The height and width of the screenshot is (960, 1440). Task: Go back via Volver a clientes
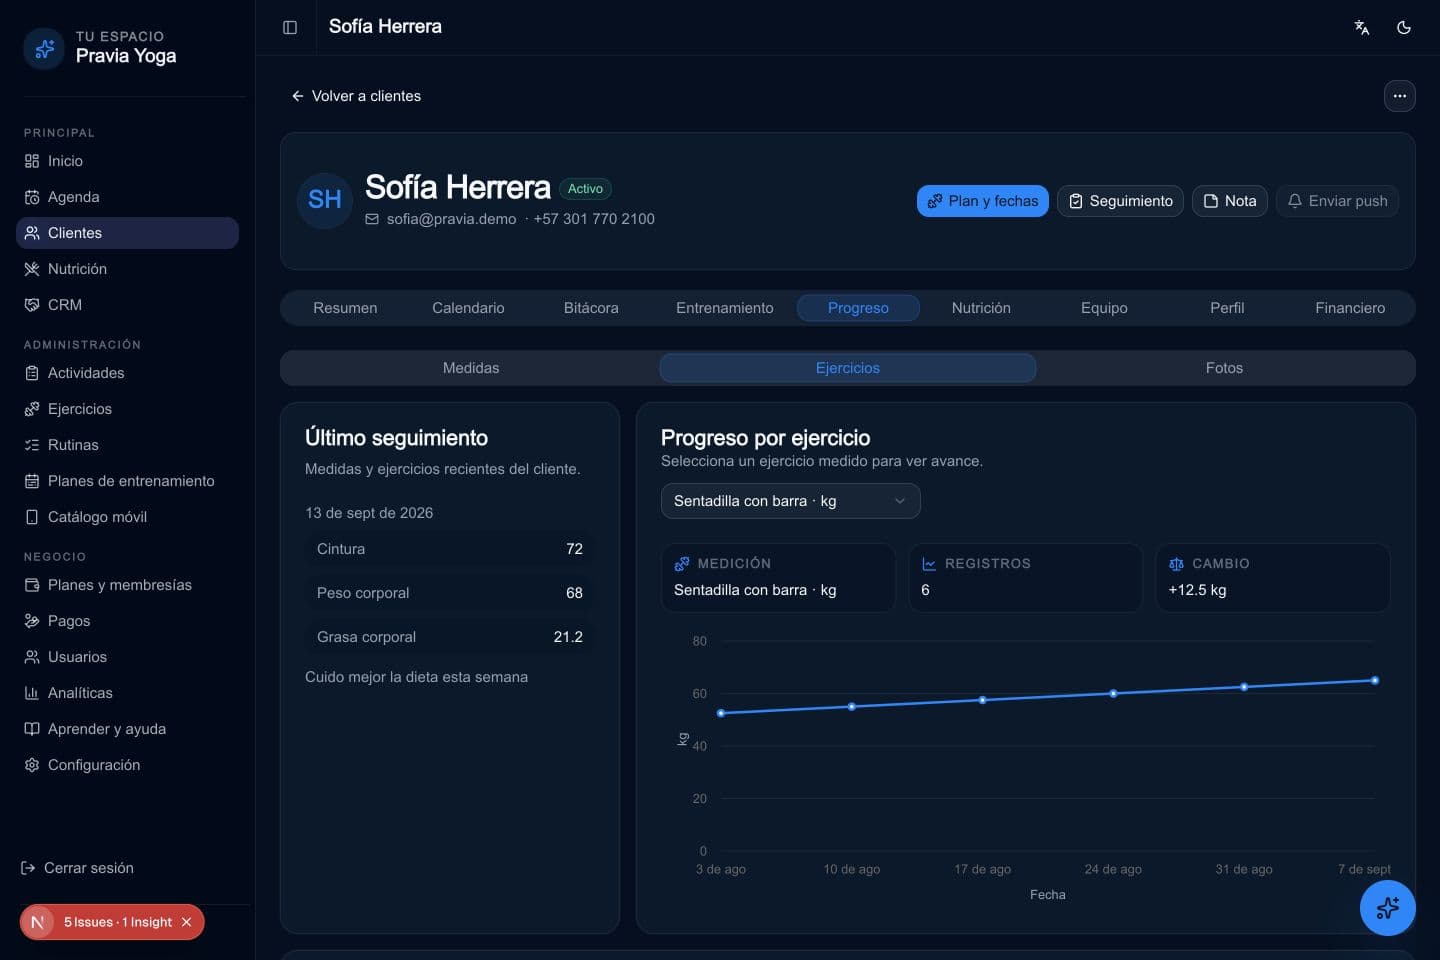click(x=356, y=96)
